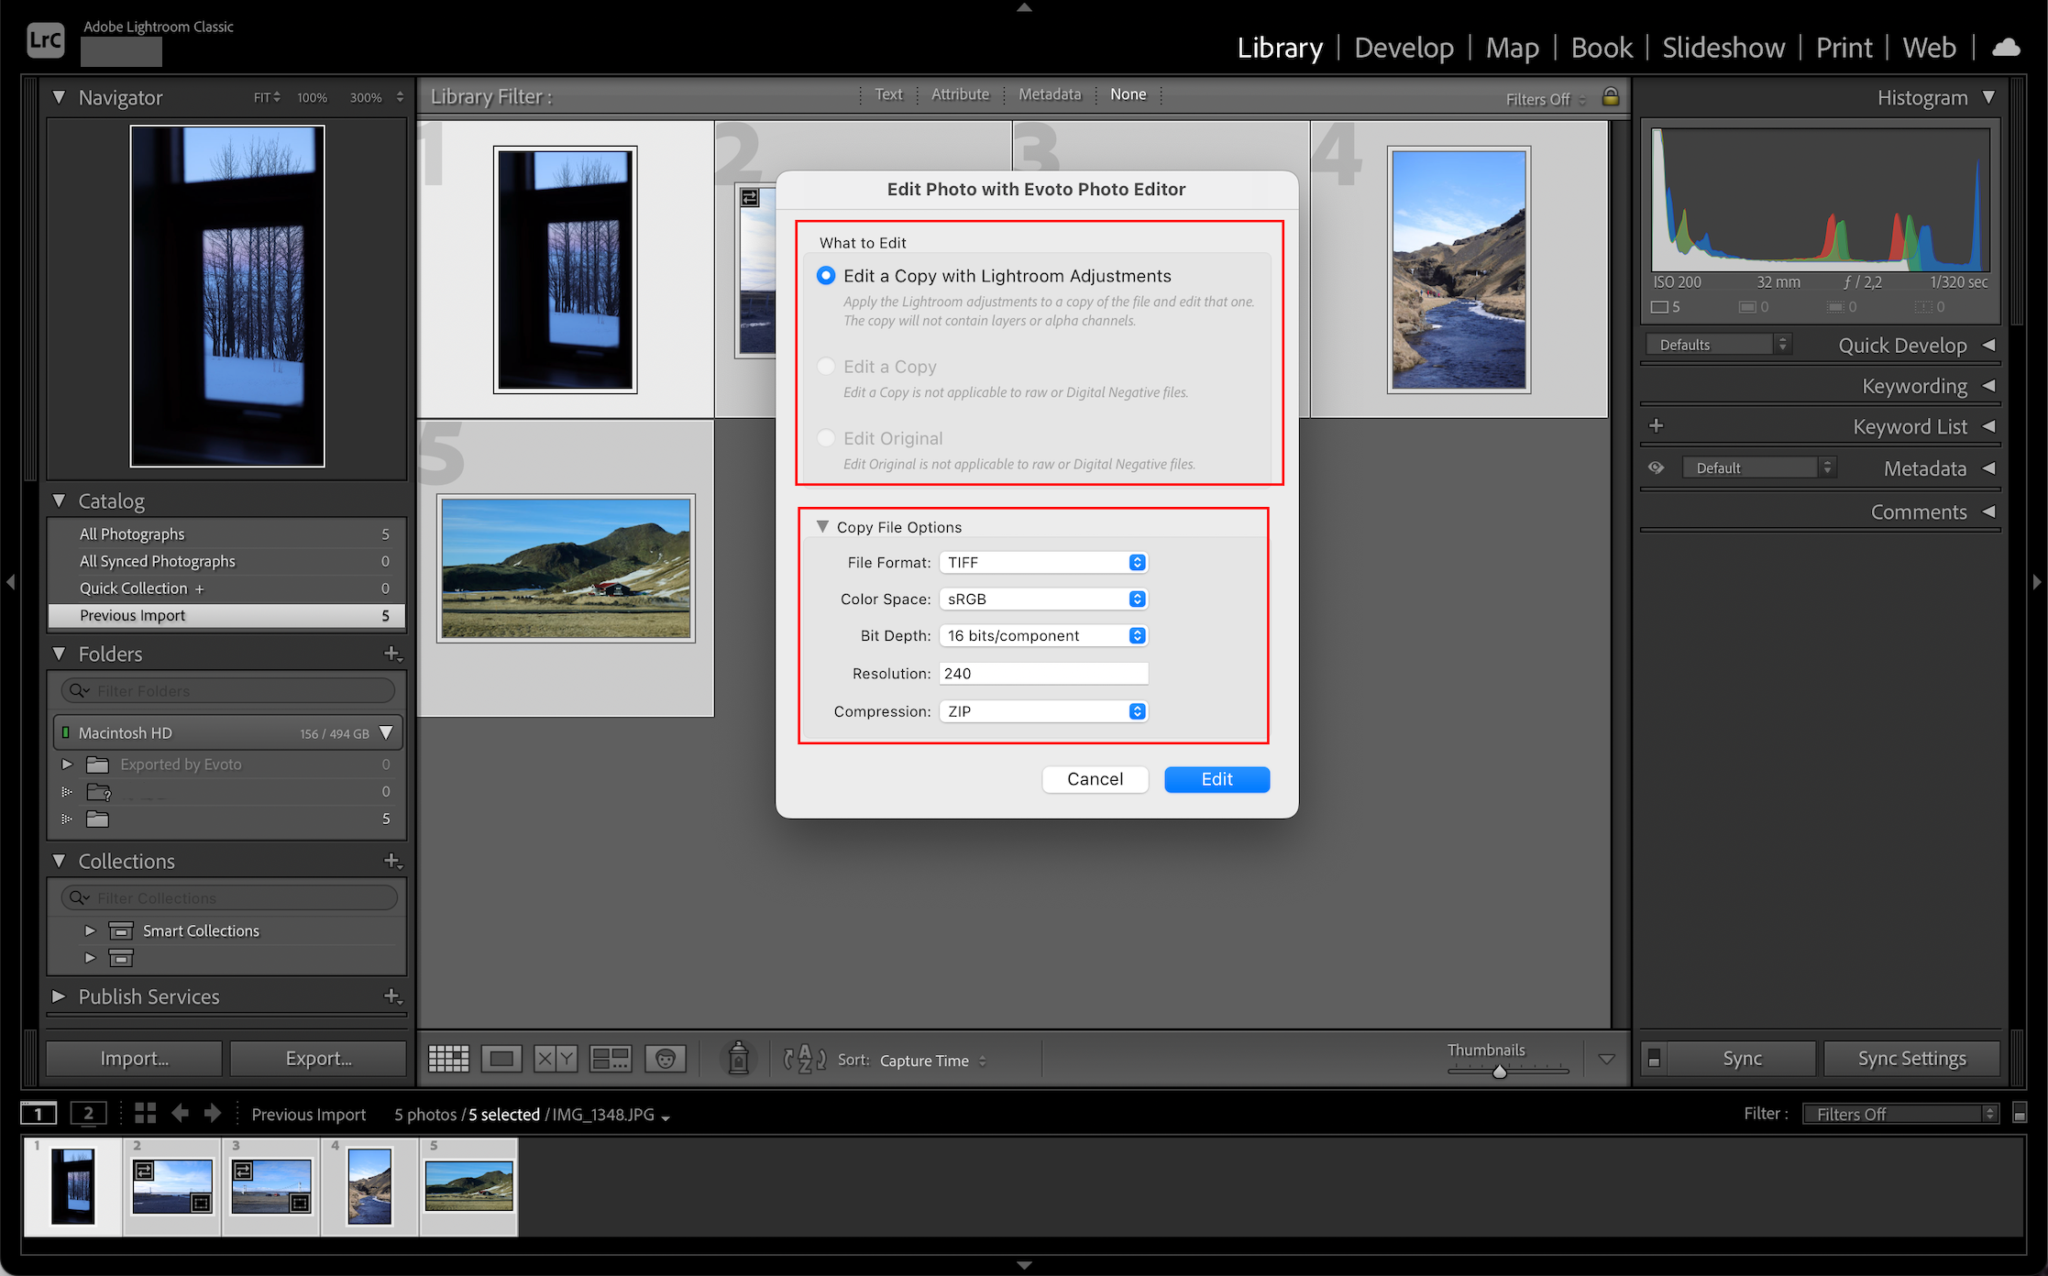Open the Slideshow module
Screen dimensions: 2048x1276
point(1723,47)
